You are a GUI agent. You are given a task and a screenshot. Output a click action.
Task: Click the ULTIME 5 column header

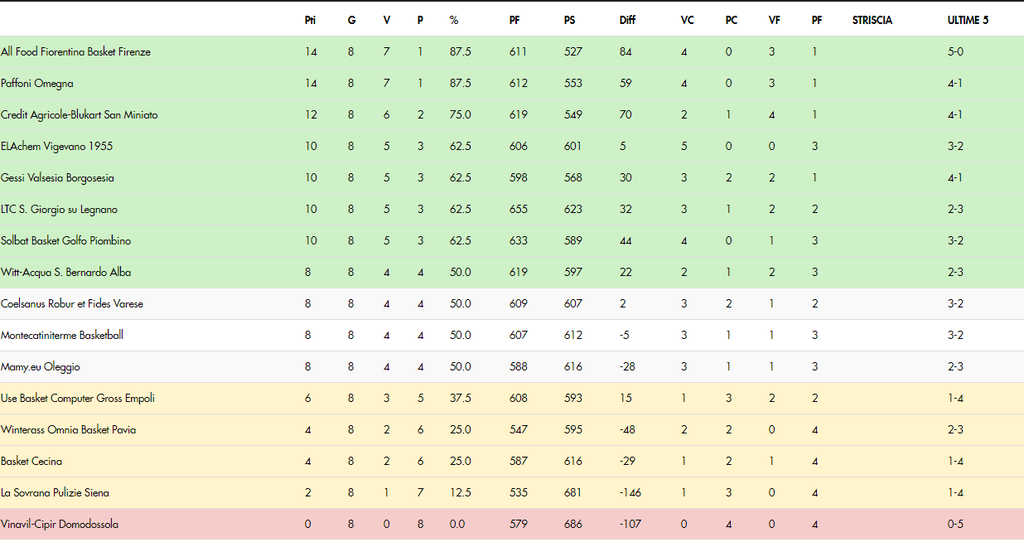pyautogui.click(x=968, y=20)
